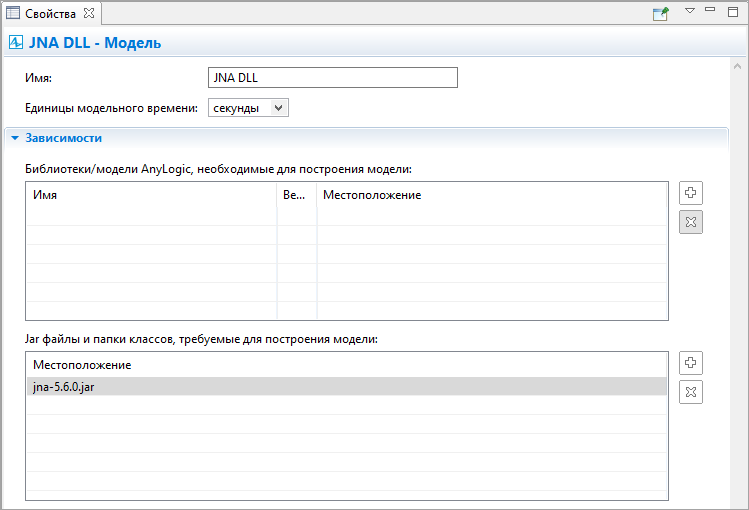Click the scroll up arrow of properties panel

pos(738,67)
